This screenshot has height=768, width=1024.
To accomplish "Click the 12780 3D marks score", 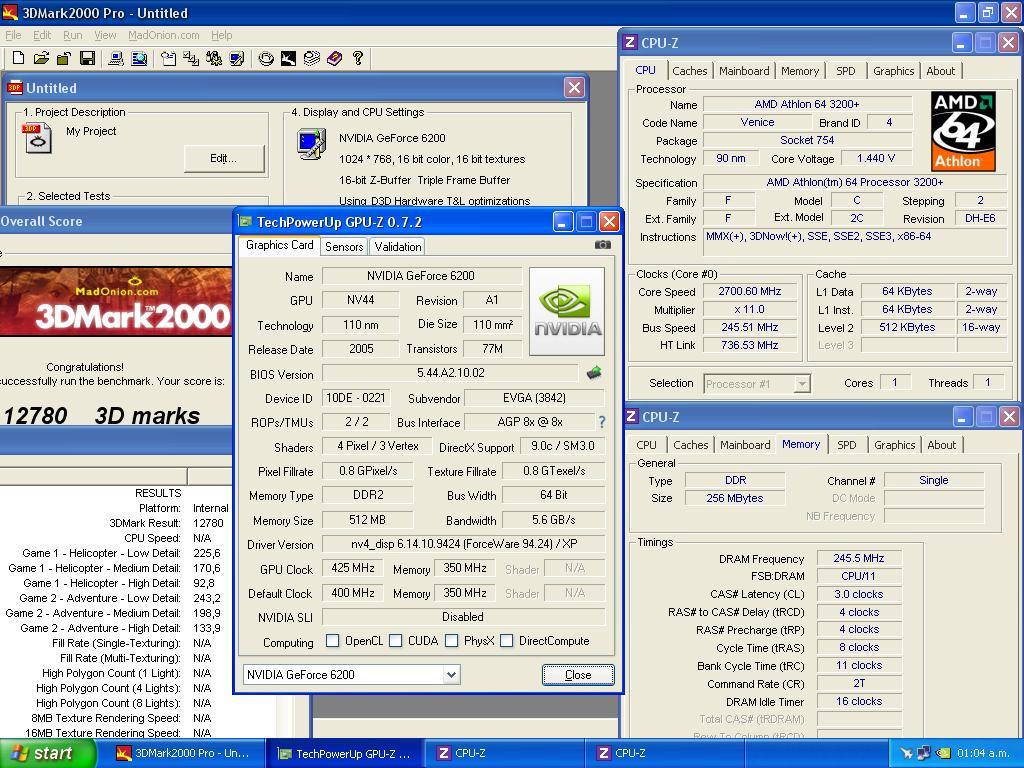I will click(101, 416).
